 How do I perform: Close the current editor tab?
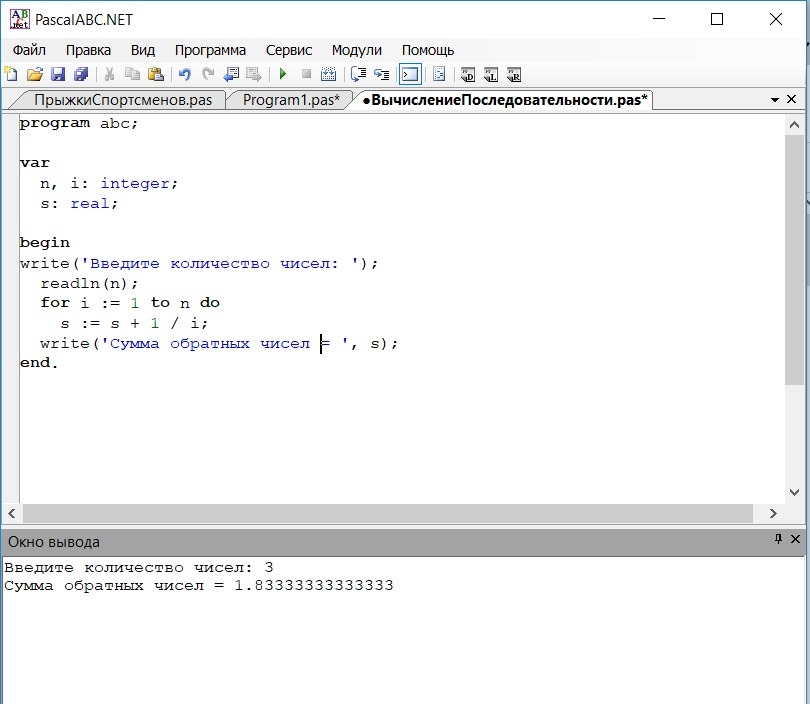(793, 100)
